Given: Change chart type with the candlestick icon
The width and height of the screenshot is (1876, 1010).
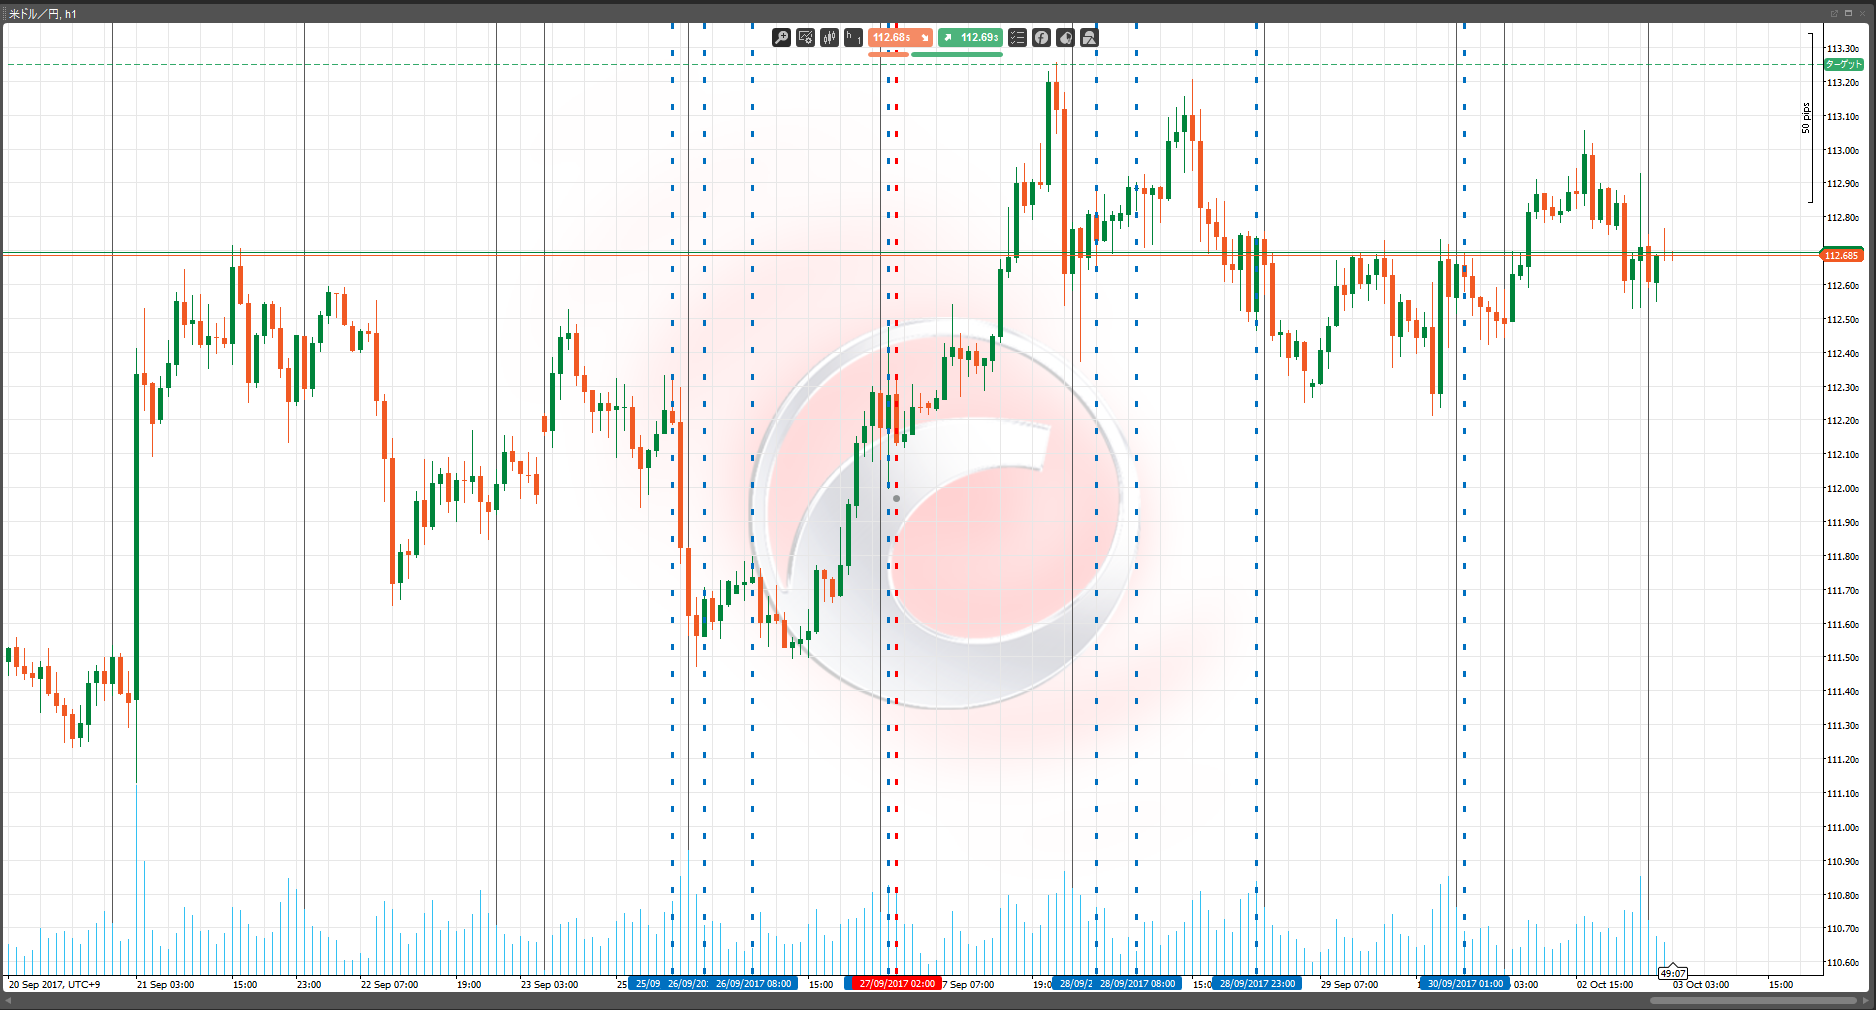Looking at the screenshot, I should 829,38.
